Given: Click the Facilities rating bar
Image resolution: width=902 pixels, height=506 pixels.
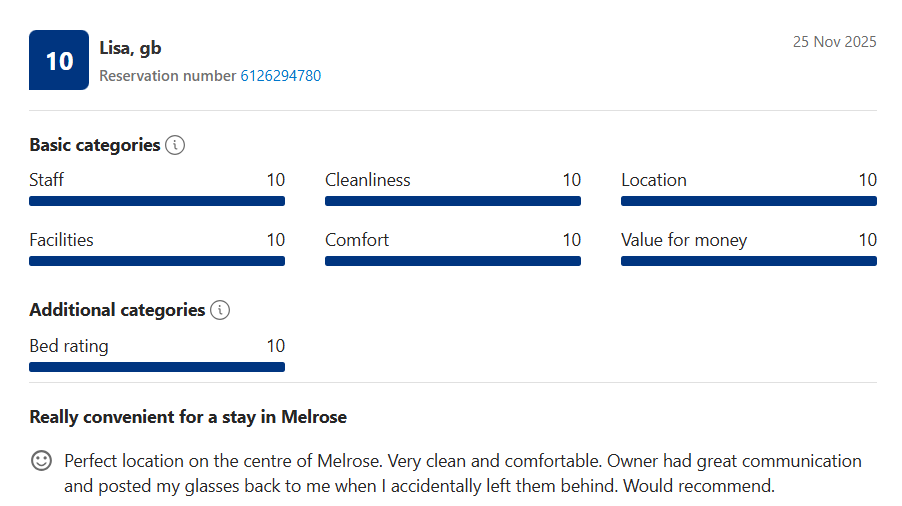Looking at the screenshot, I should pos(157,261).
